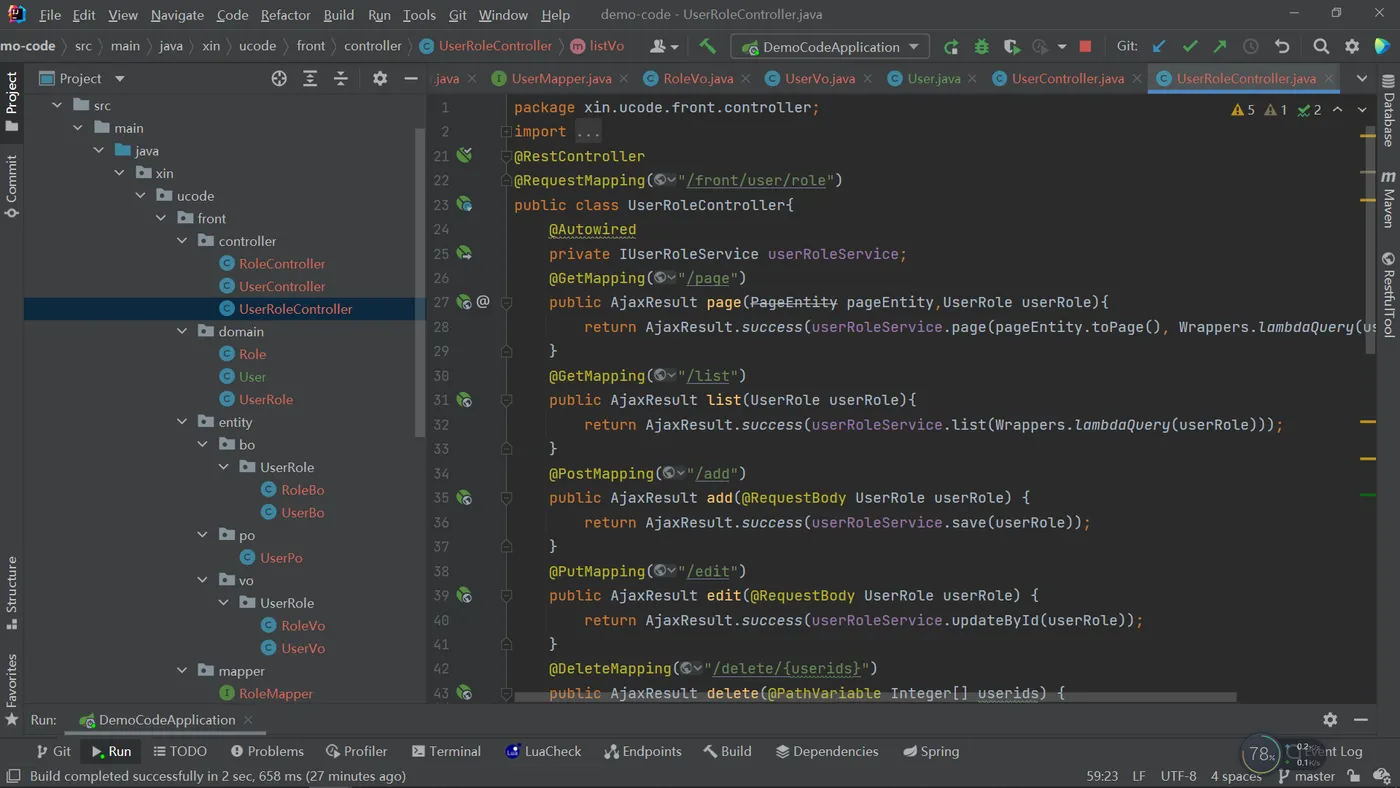Open the Maven tool window
The image size is (1400, 788).
(1388, 199)
